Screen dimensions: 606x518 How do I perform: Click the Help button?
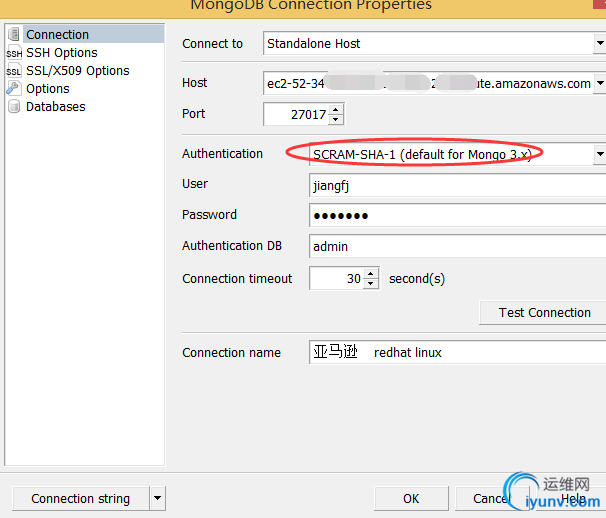573,498
